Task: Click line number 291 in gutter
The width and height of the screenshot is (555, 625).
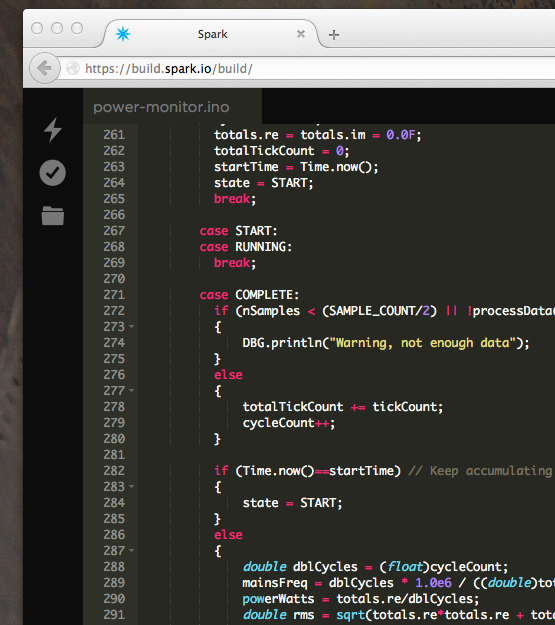Action: click(114, 614)
